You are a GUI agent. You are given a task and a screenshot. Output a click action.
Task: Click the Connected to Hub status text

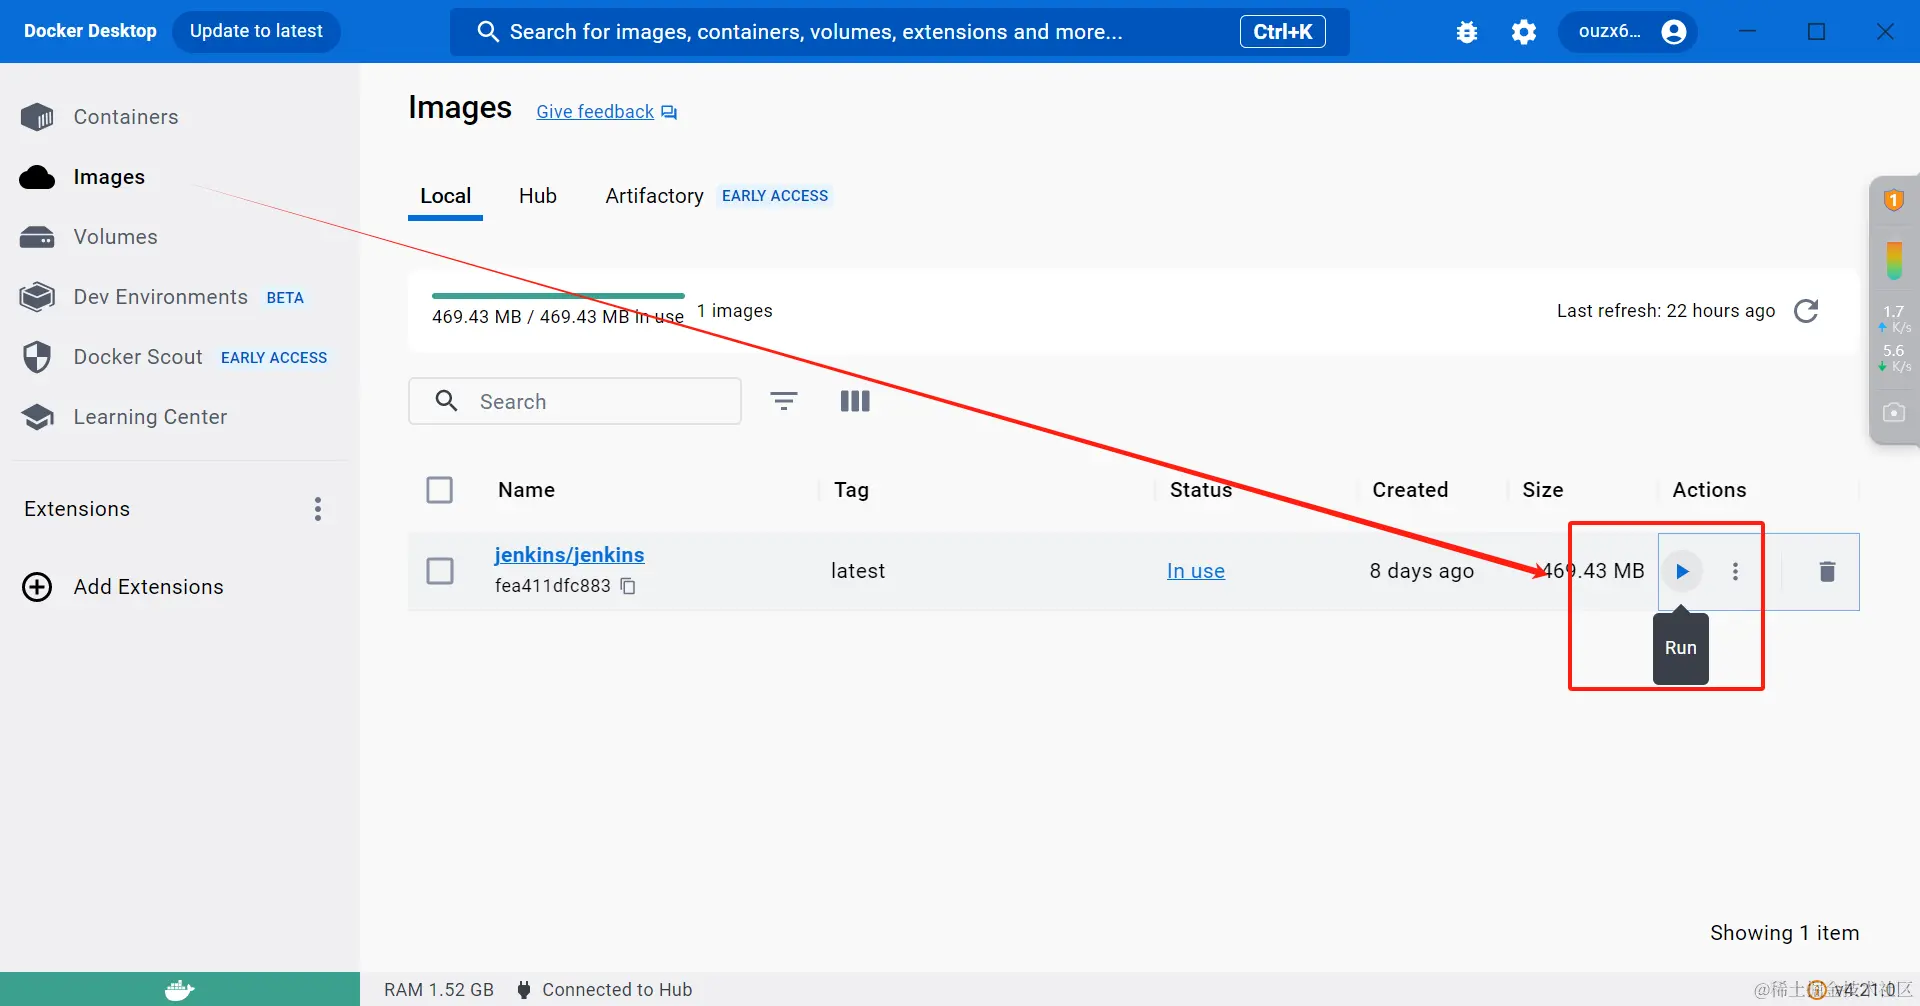pos(617,990)
